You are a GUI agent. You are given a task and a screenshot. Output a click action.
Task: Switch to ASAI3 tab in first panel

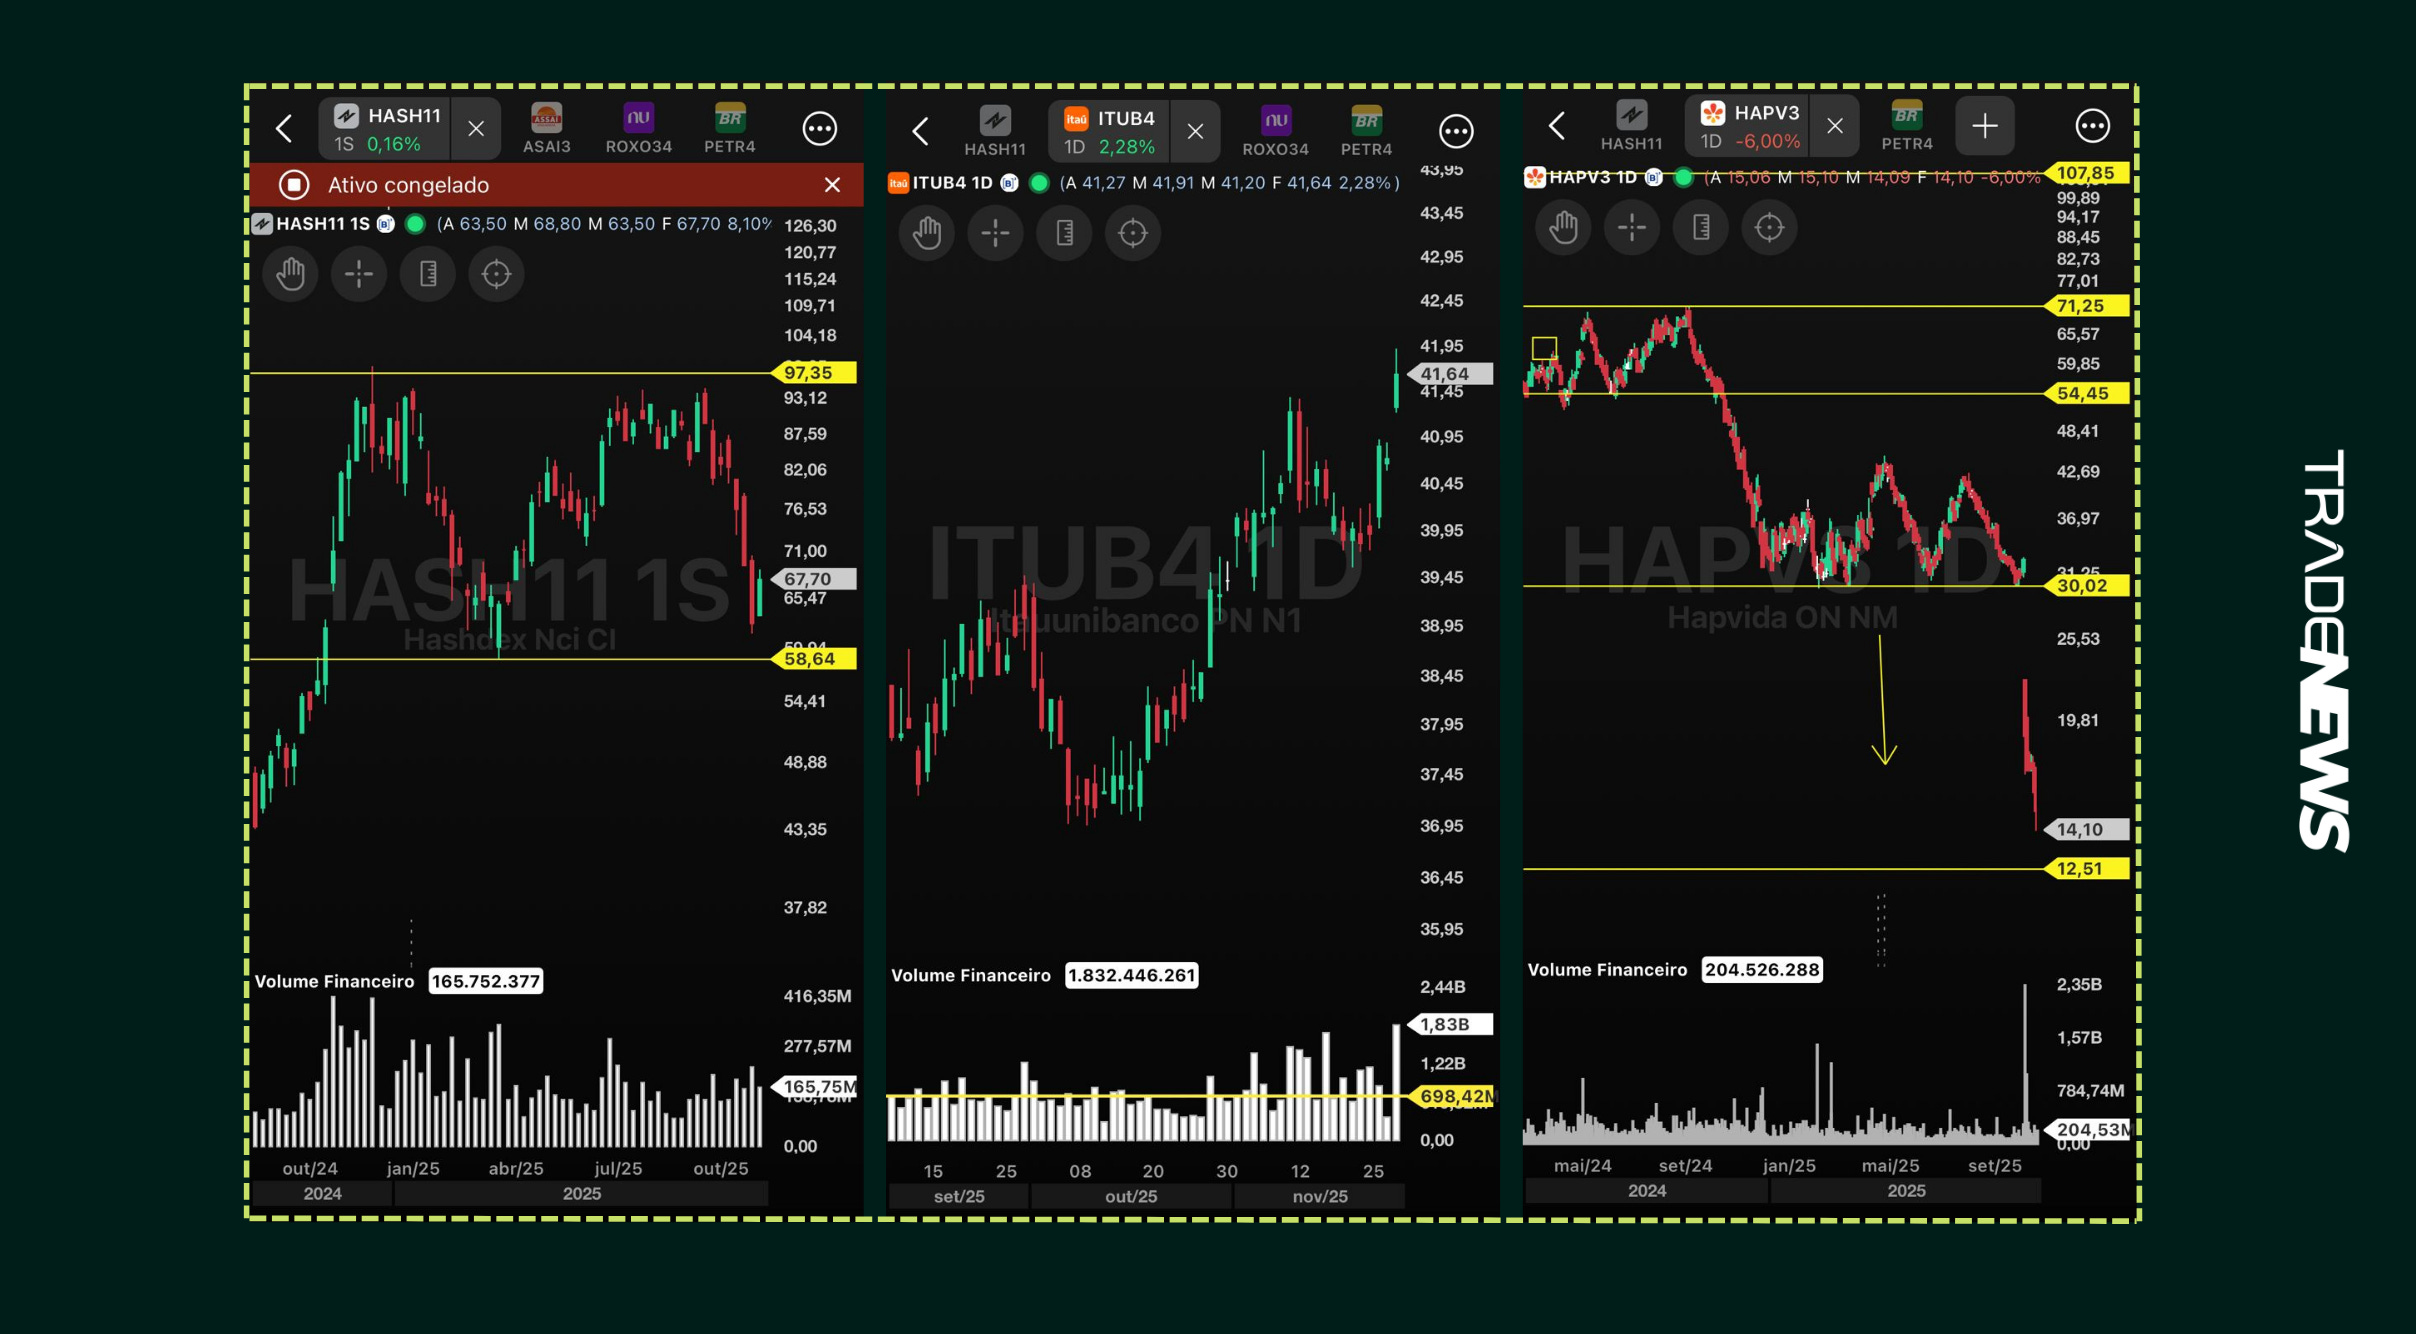[x=546, y=129]
